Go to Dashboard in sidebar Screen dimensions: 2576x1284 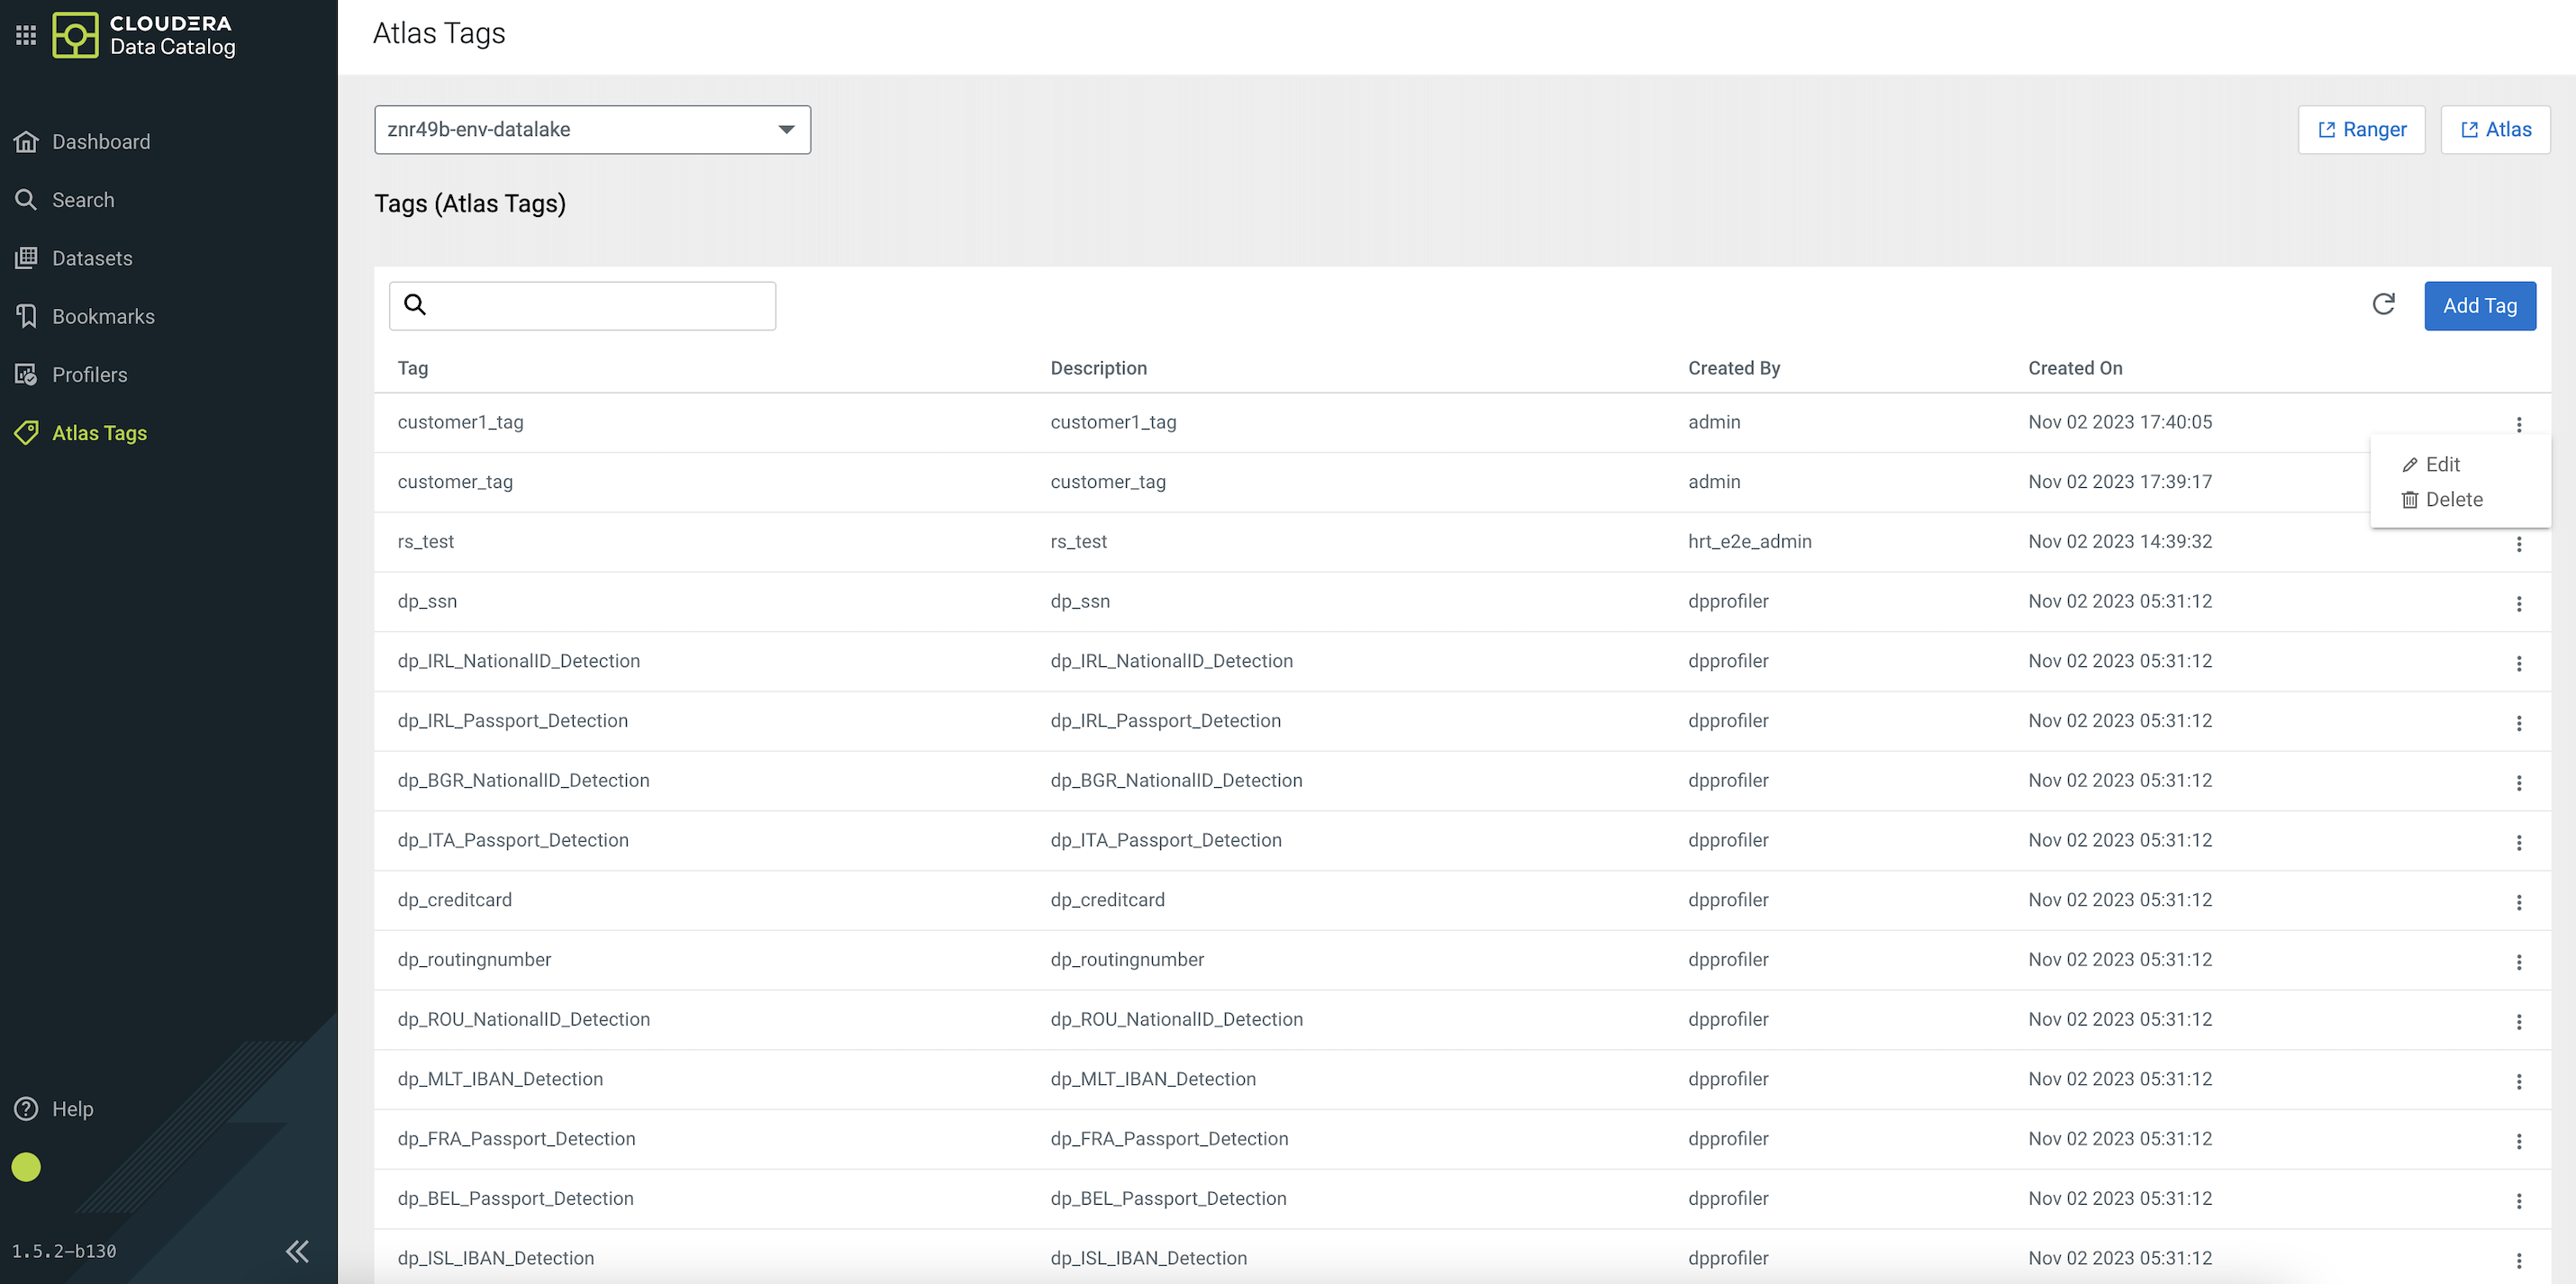tap(100, 142)
